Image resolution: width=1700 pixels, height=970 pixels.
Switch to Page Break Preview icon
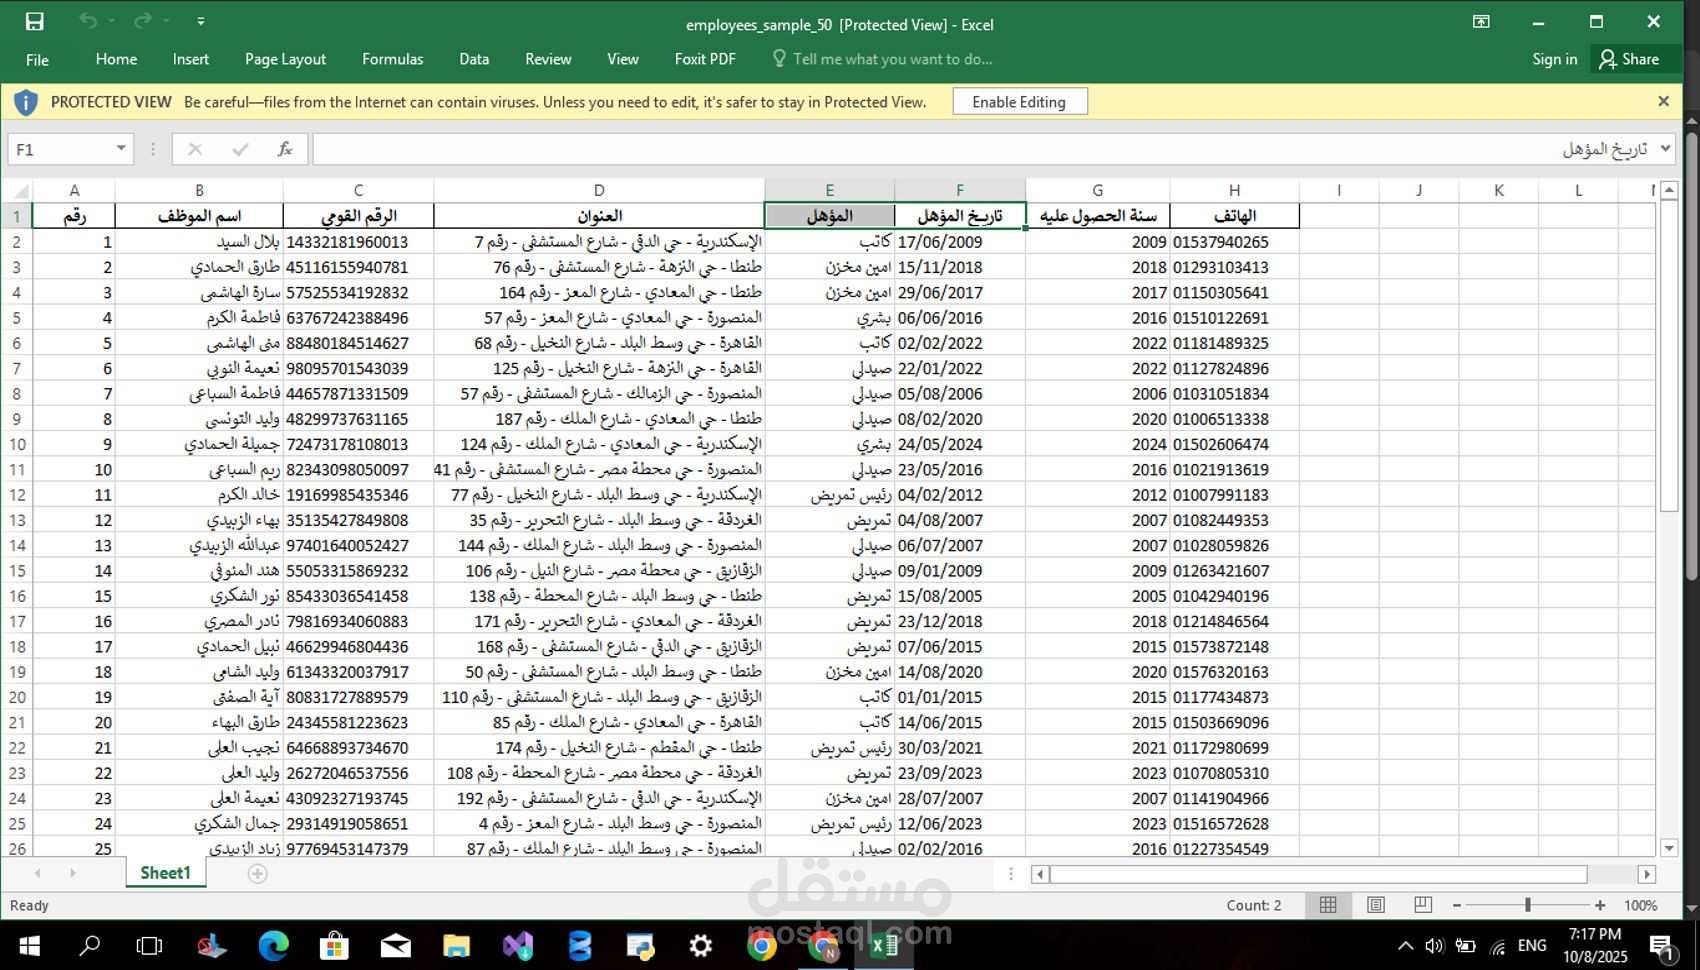click(x=1423, y=905)
